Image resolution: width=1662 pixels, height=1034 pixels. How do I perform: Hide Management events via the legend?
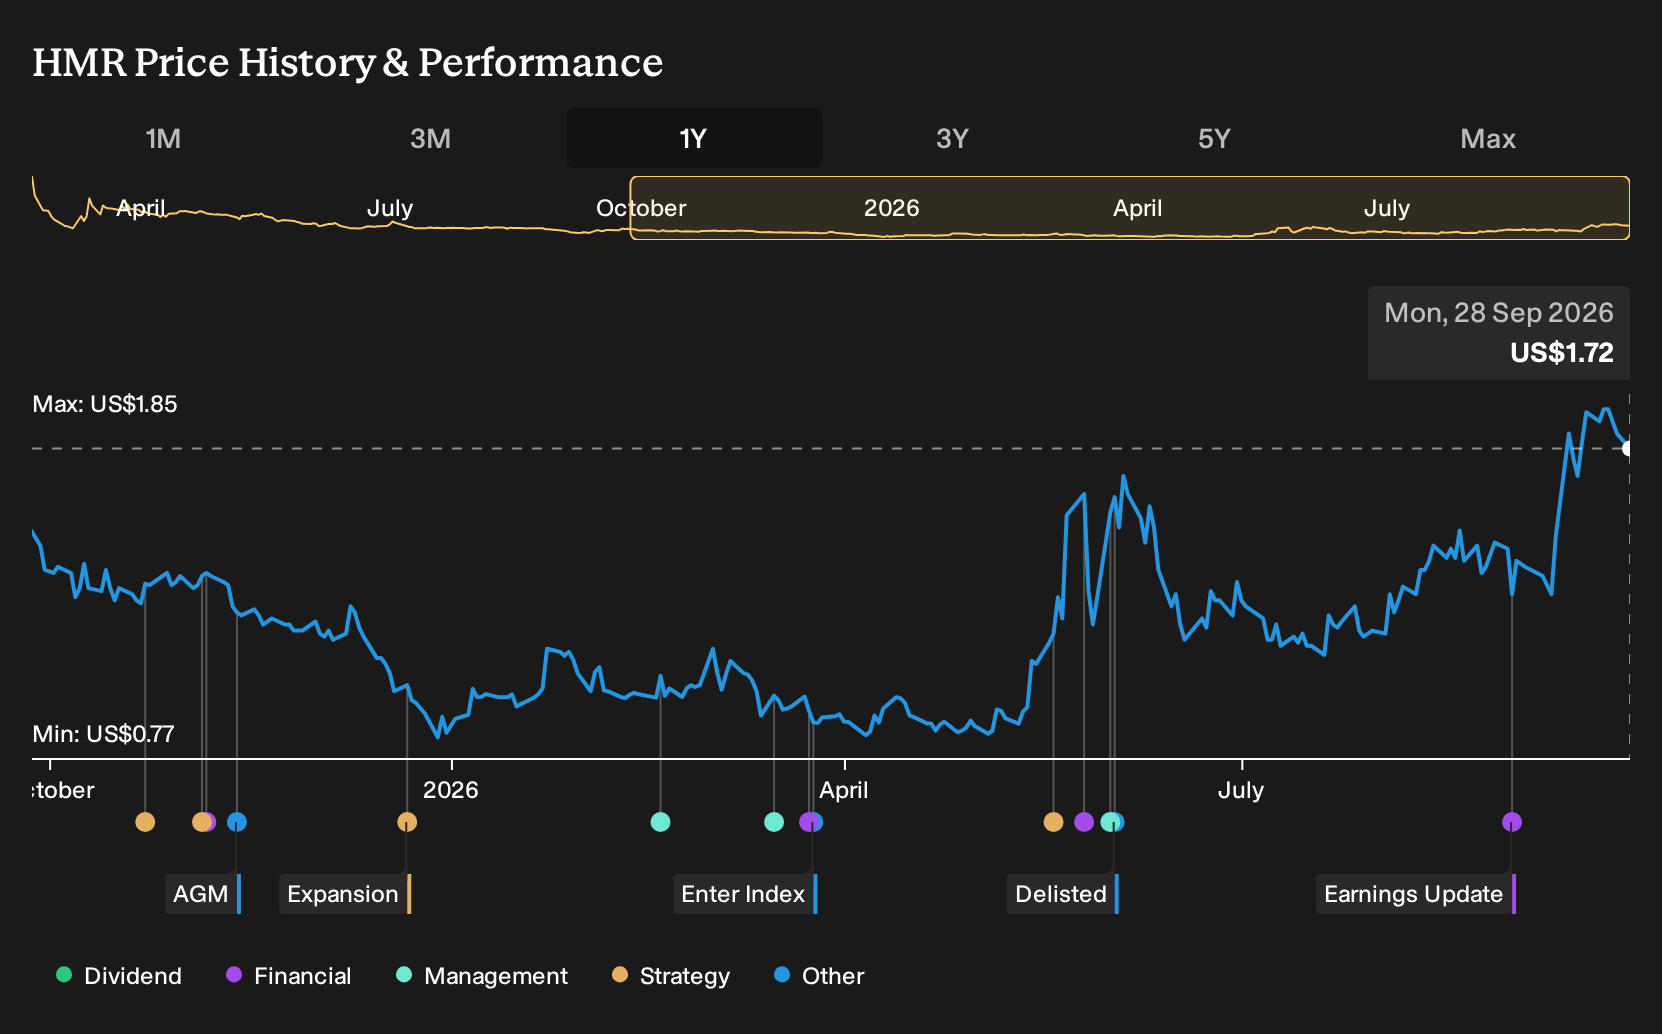pyautogui.click(x=482, y=976)
